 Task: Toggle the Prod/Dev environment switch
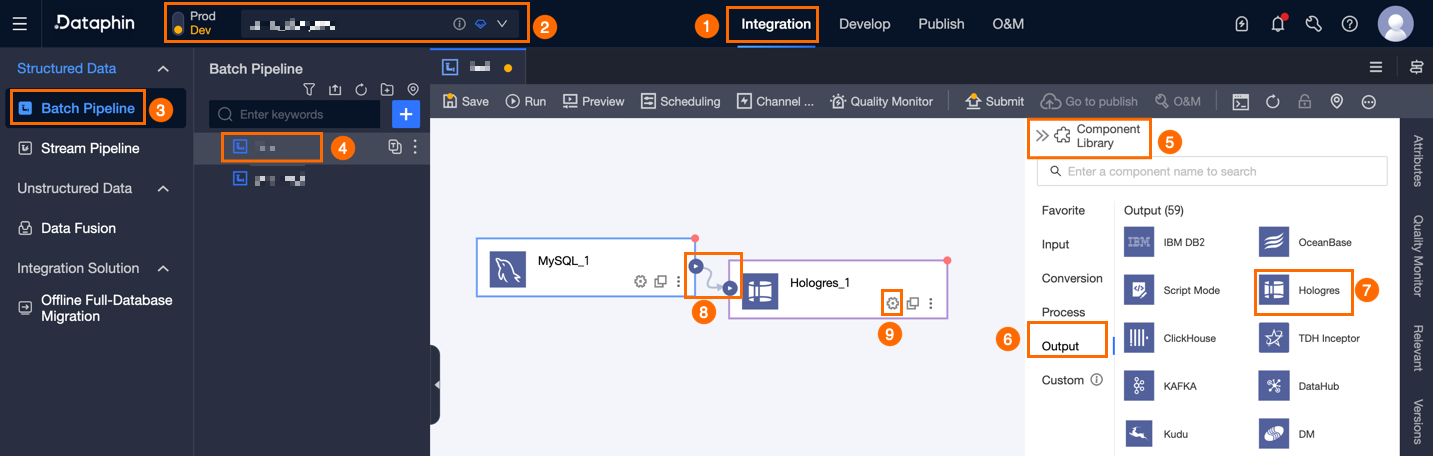pyautogui.click(x=178, y=24)
